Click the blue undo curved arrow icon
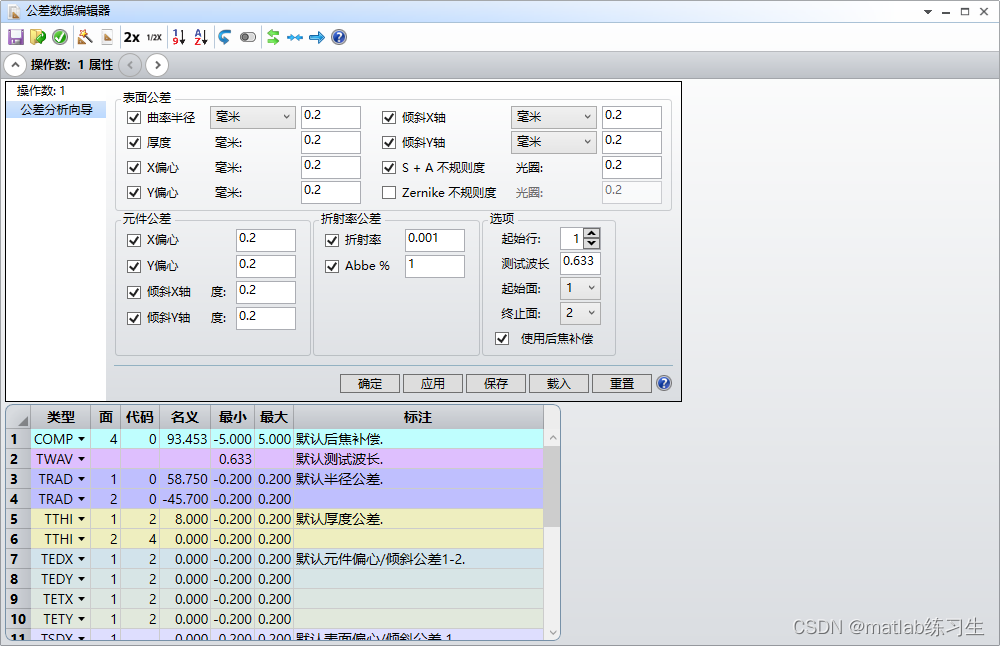 click(x=224, y=37)
